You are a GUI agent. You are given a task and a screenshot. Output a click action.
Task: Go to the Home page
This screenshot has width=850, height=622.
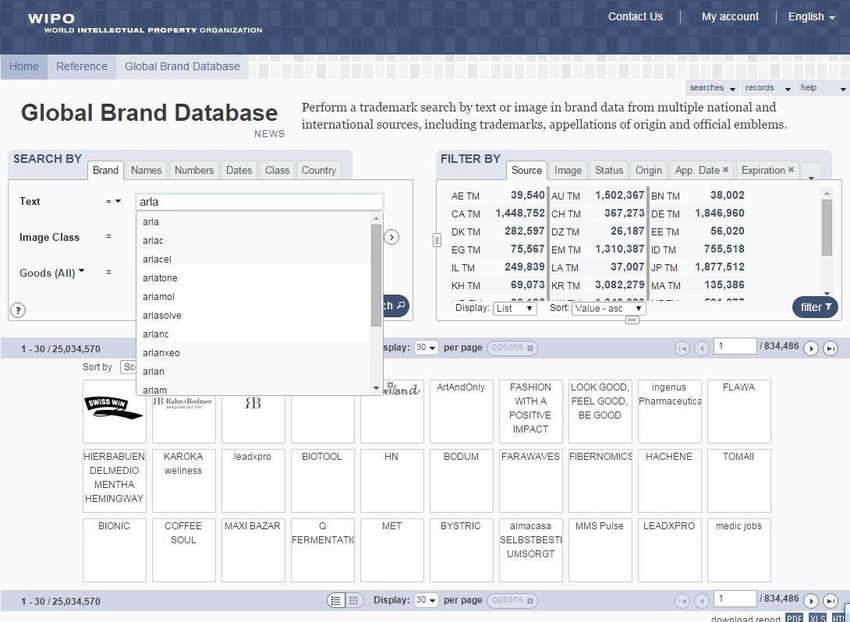(x=24, y=66)
